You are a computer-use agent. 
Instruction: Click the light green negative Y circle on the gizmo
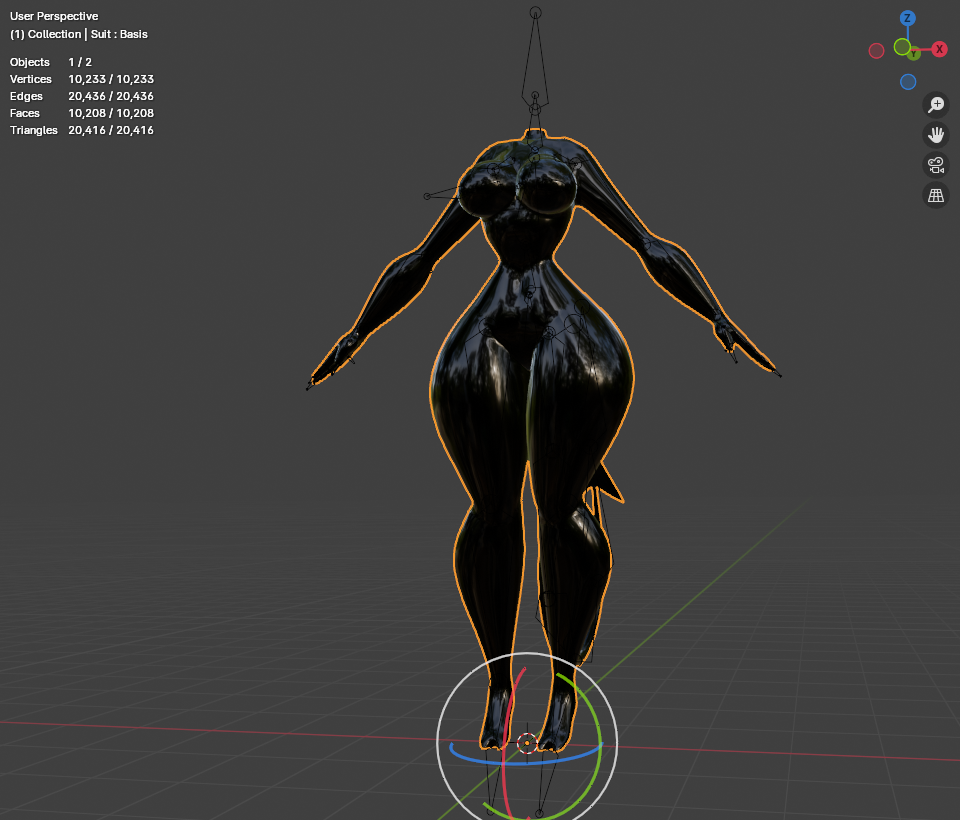901,47
